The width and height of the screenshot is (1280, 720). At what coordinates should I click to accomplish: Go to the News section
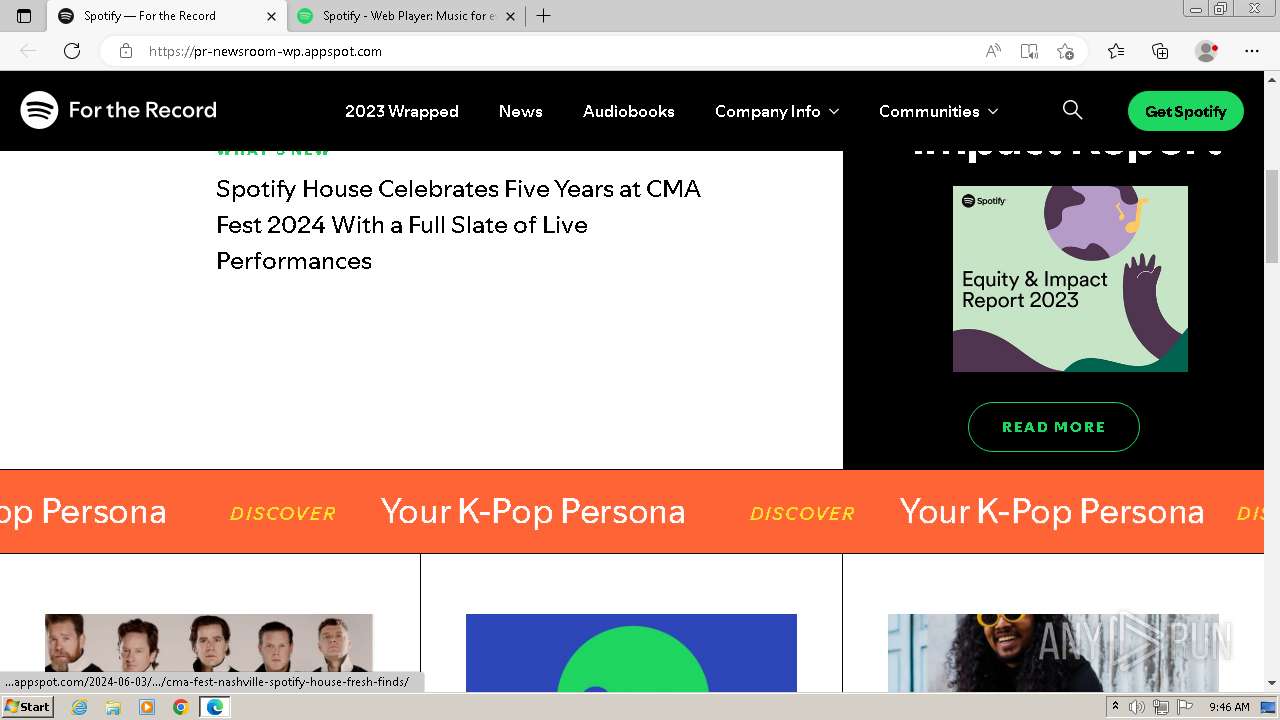tap(521, 111)
